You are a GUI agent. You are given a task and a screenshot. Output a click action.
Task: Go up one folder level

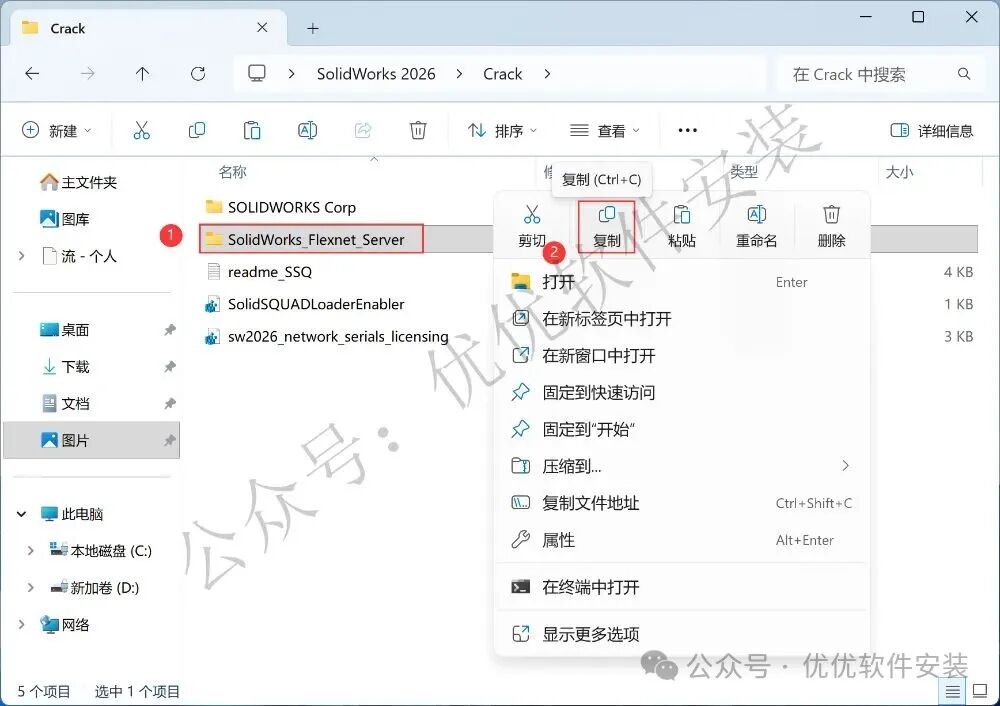pos(142,74)
